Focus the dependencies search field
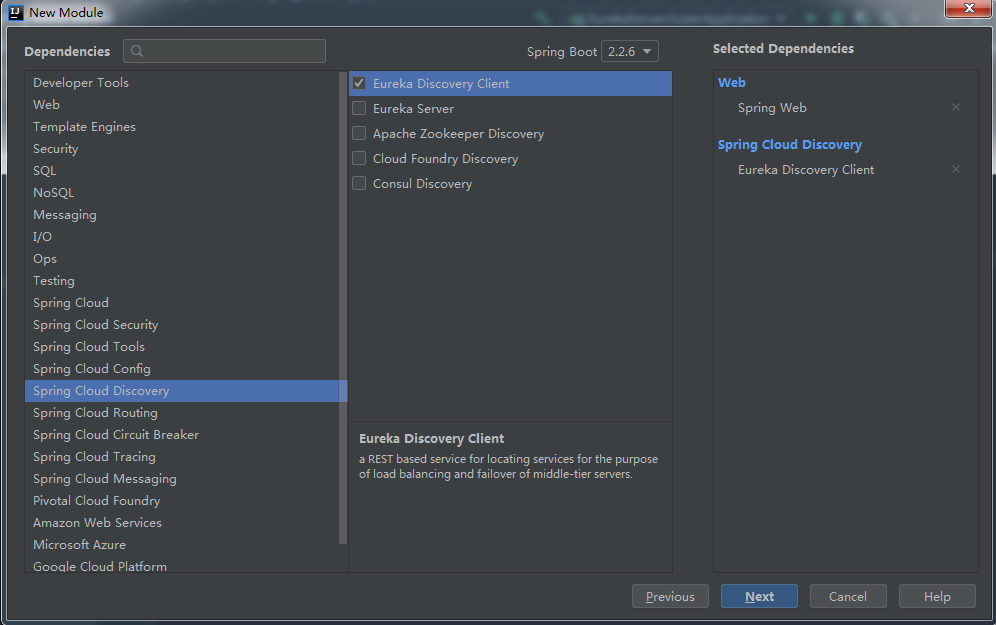Screen dimensions: 996x625 [x=224, y=51]
